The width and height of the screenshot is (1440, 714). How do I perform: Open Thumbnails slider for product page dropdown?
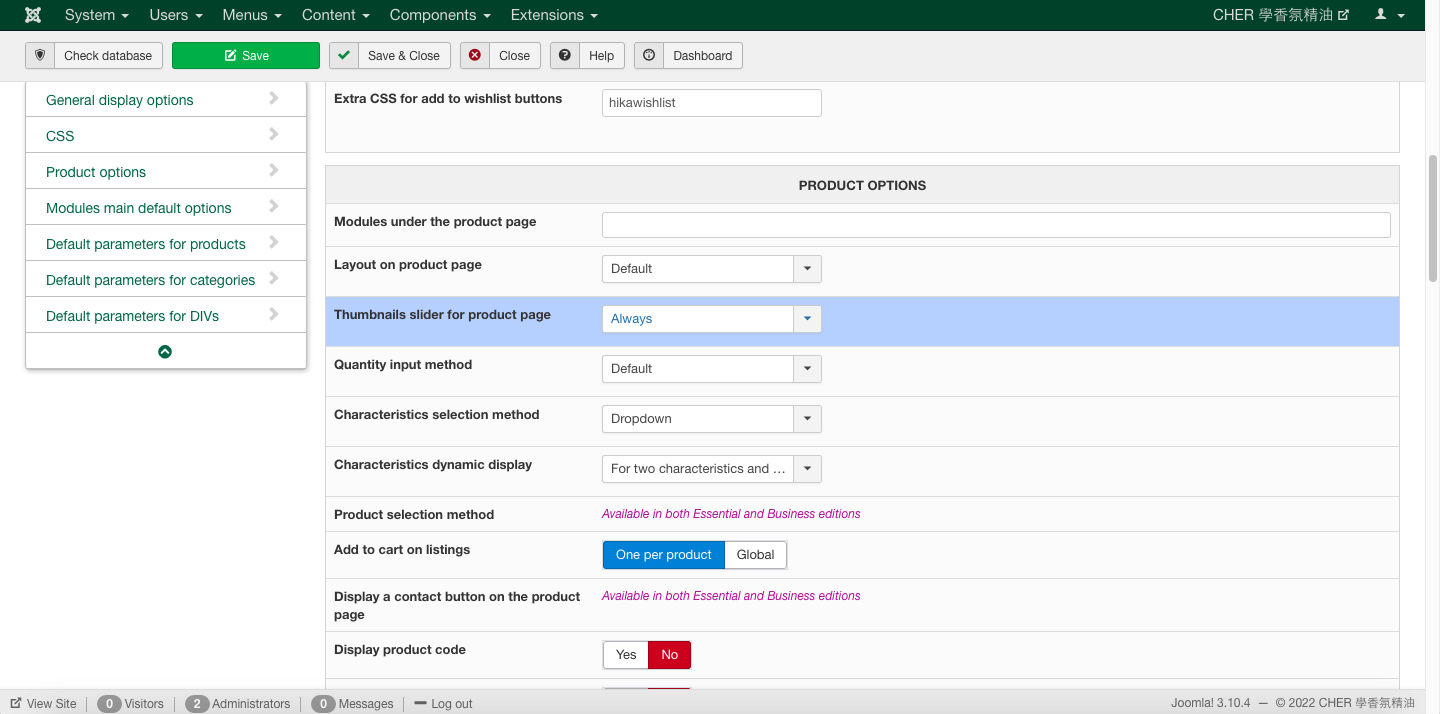(711, 319)
